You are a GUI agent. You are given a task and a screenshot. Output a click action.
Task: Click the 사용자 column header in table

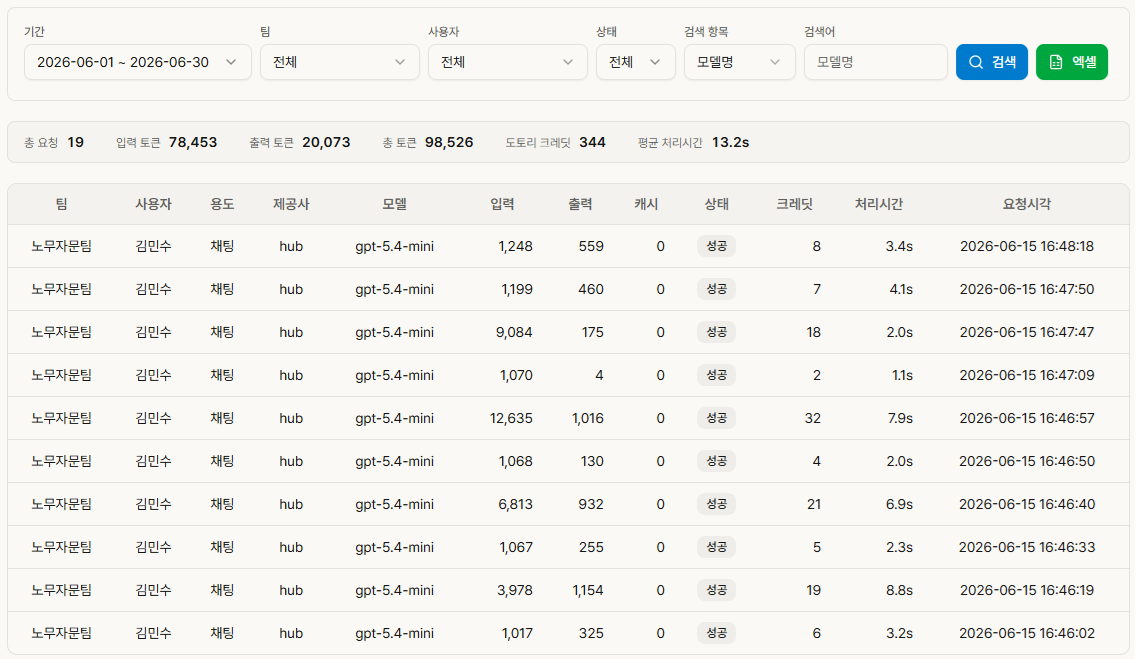pyautogui.click(x=153, y=205)
